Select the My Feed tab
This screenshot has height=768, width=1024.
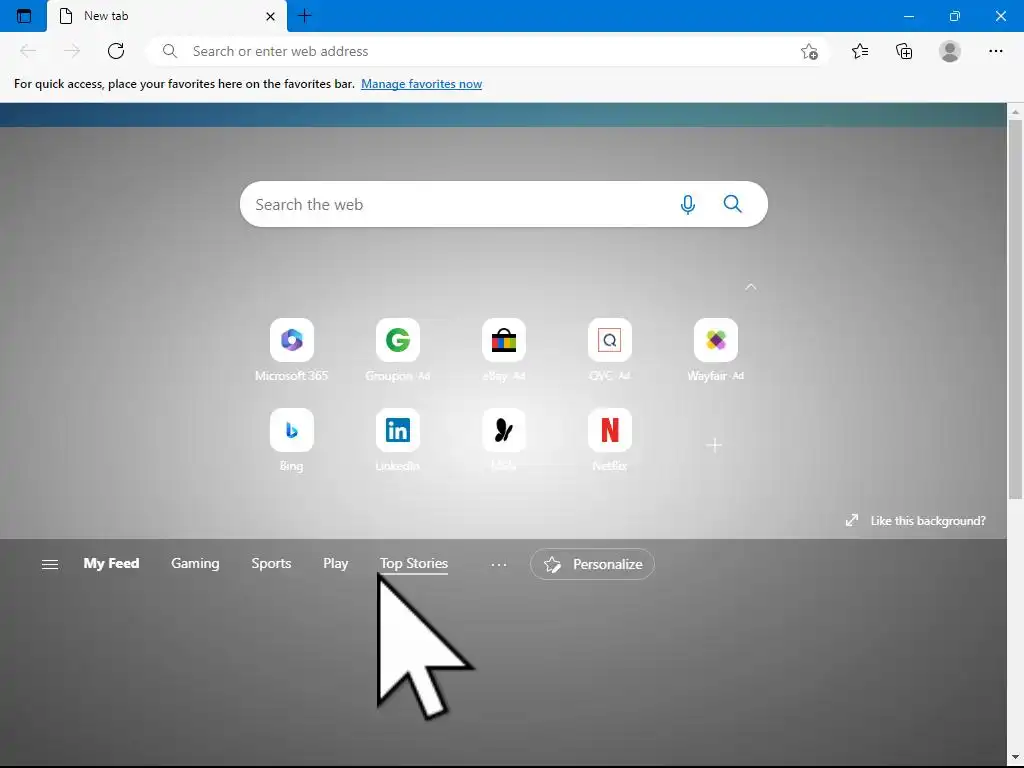111,563
